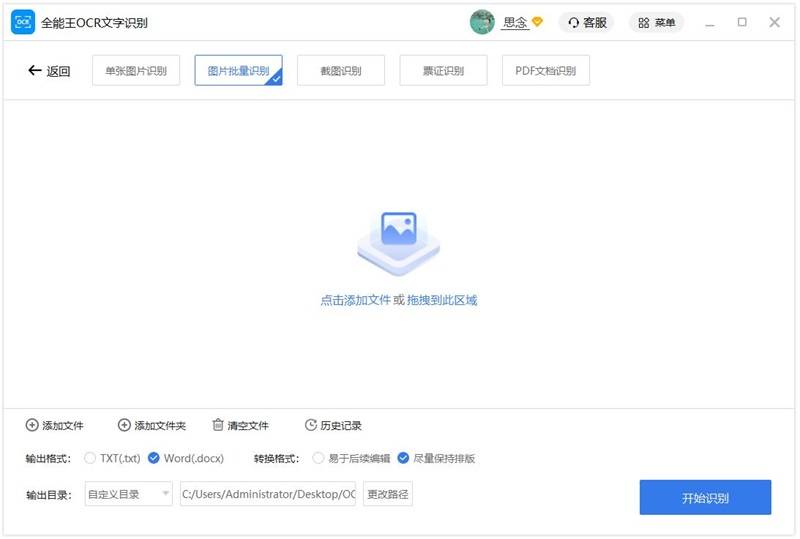
Task: Select 尽量保持排版 conversion option
Action: coord(403,458)
